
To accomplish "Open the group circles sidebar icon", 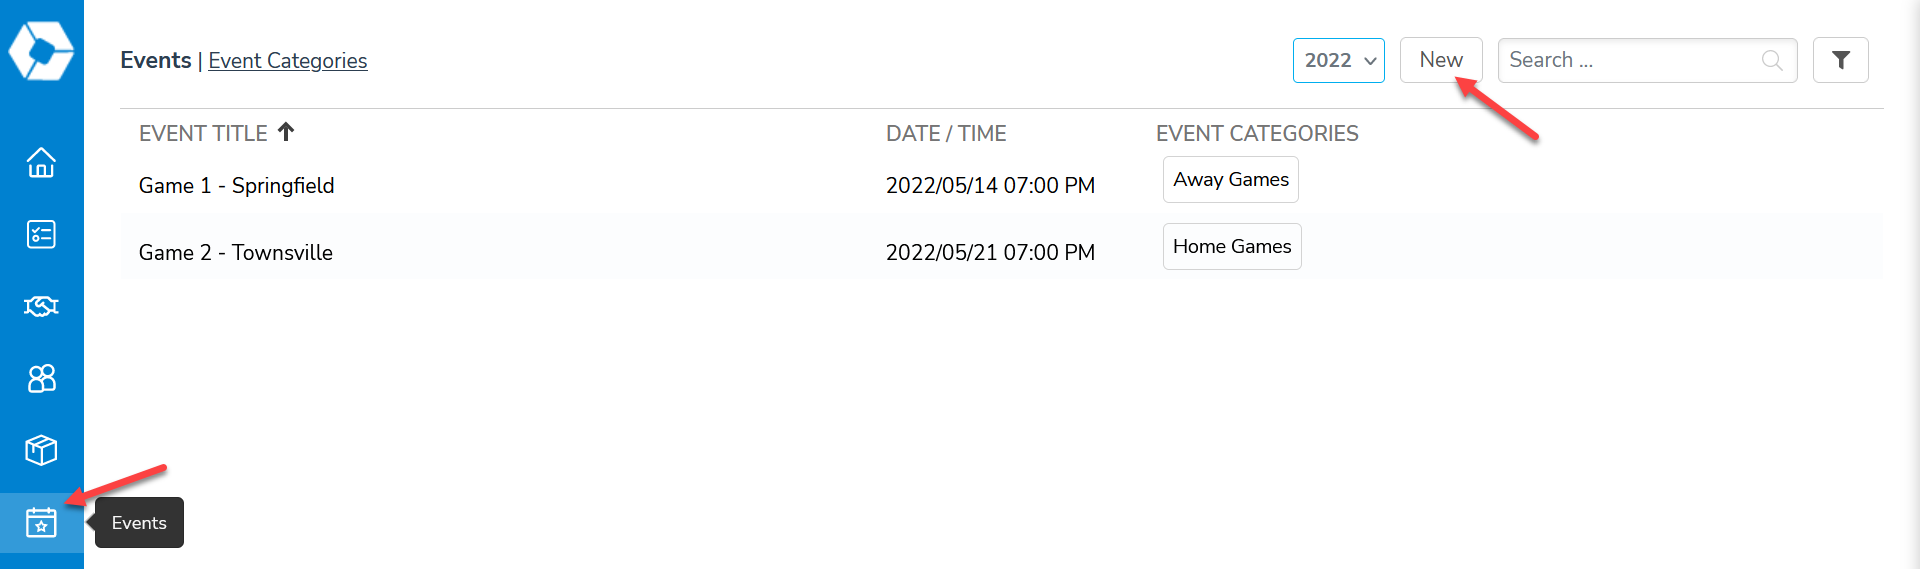I will tap(41, 378).
